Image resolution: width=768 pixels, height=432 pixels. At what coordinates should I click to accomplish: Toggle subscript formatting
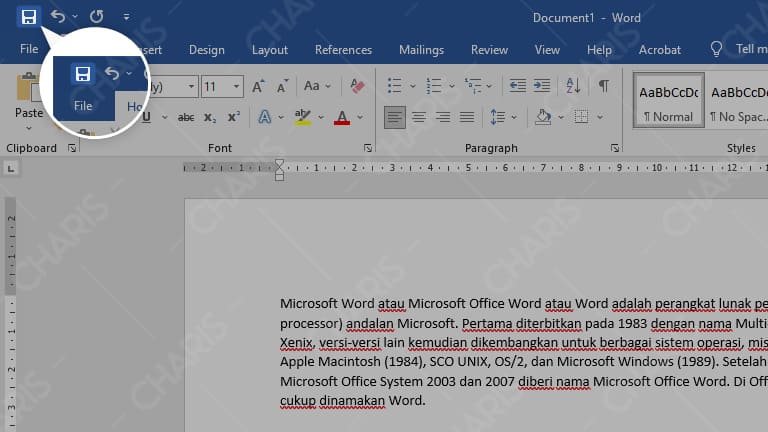[210, 118]
